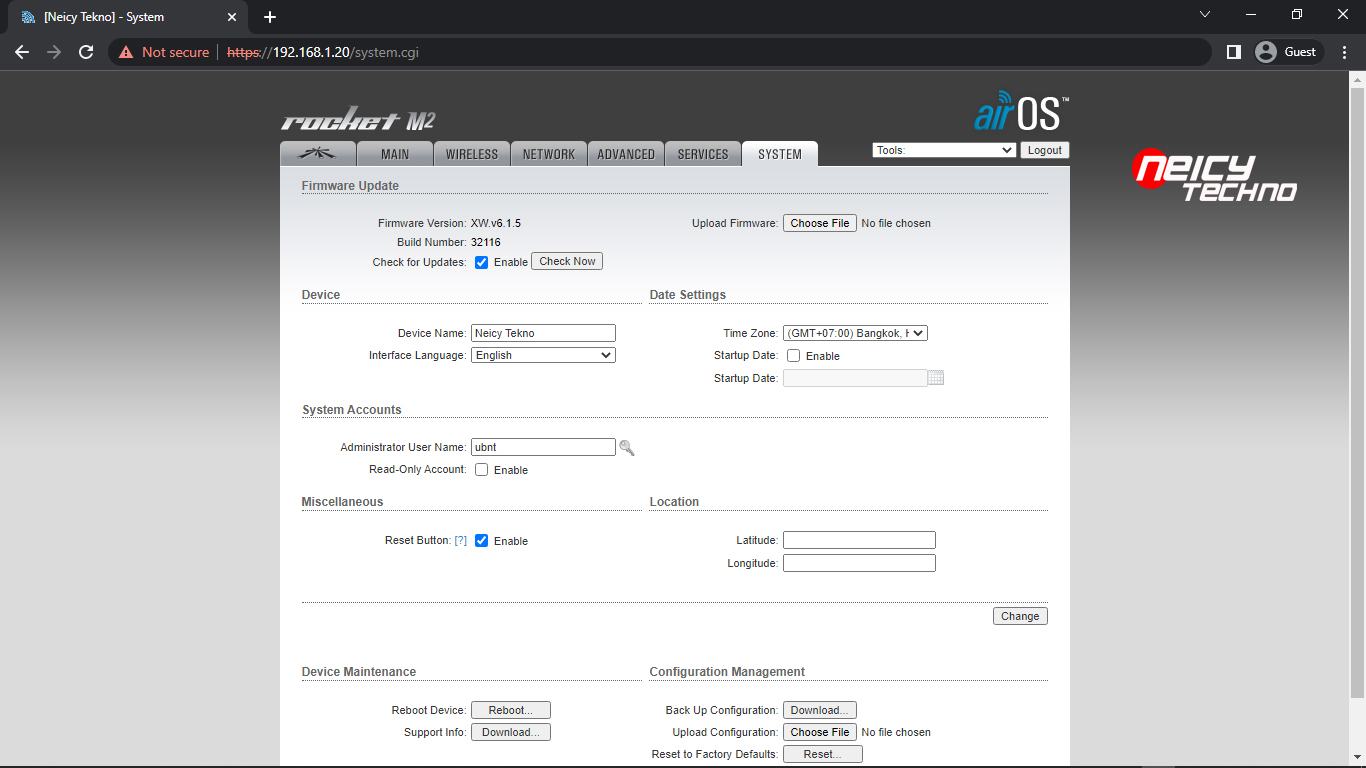Viewport: 1366px width, 768px height.
Task: Open the Time Zone dropdown
Action: (x=855, y=333)
